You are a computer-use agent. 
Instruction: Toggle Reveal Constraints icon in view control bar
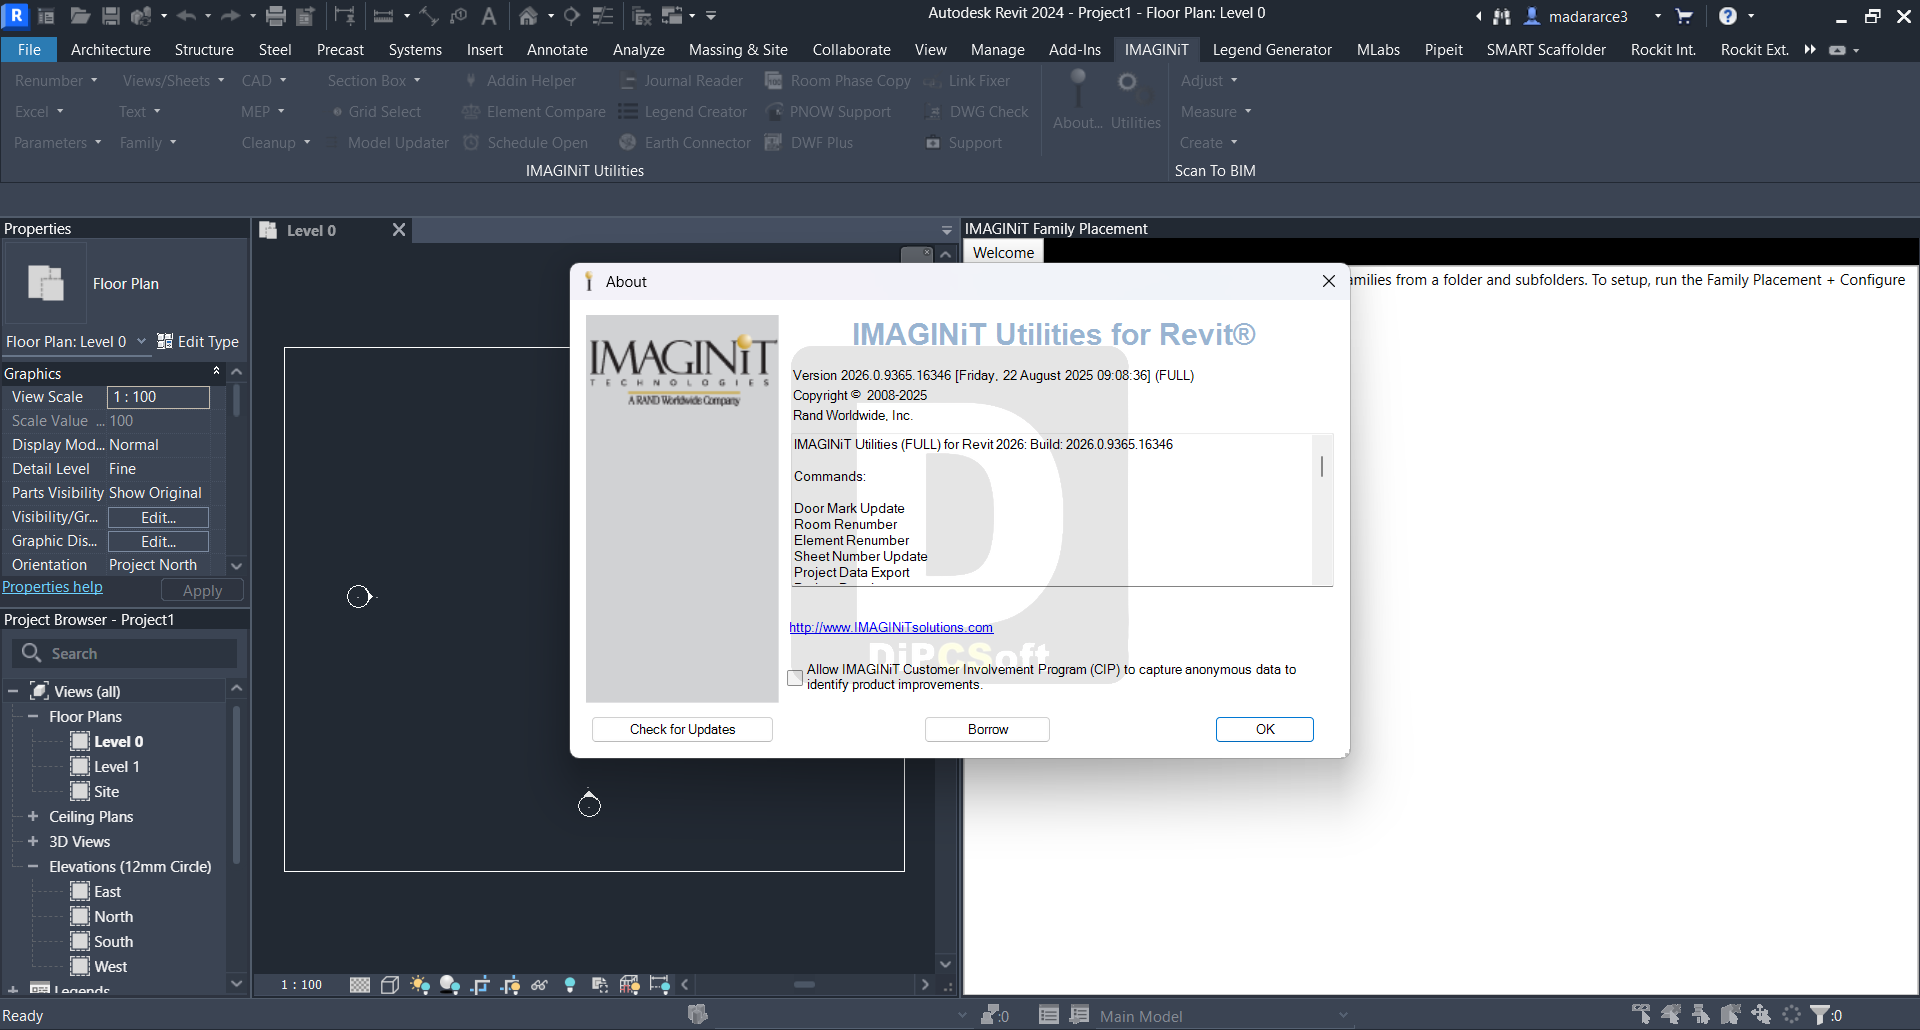point(660,985)
